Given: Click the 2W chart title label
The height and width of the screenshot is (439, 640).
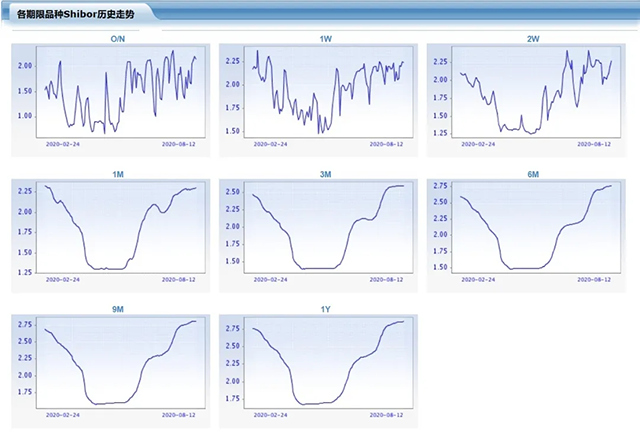Looking at the screenshot, I should coord(533,38).
